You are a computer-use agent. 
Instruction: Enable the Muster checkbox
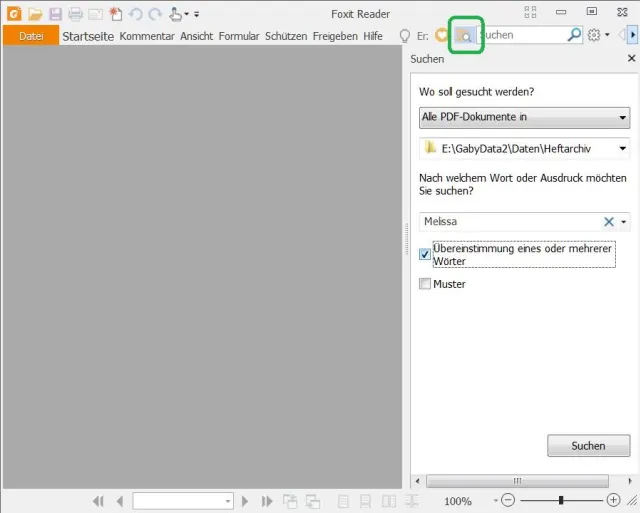coord(424,283)
